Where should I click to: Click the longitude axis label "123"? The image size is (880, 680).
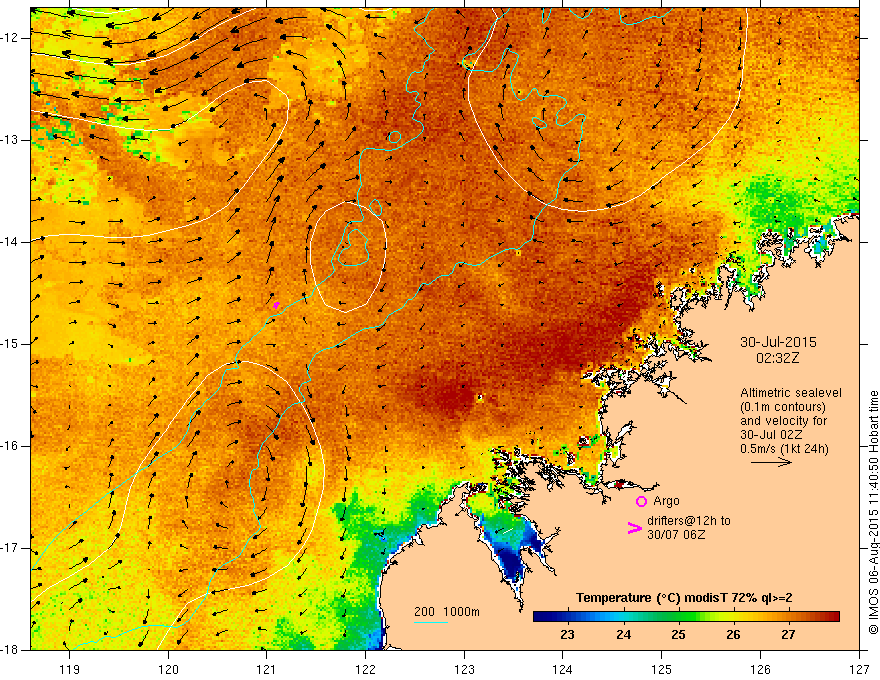tap(464, 669)
